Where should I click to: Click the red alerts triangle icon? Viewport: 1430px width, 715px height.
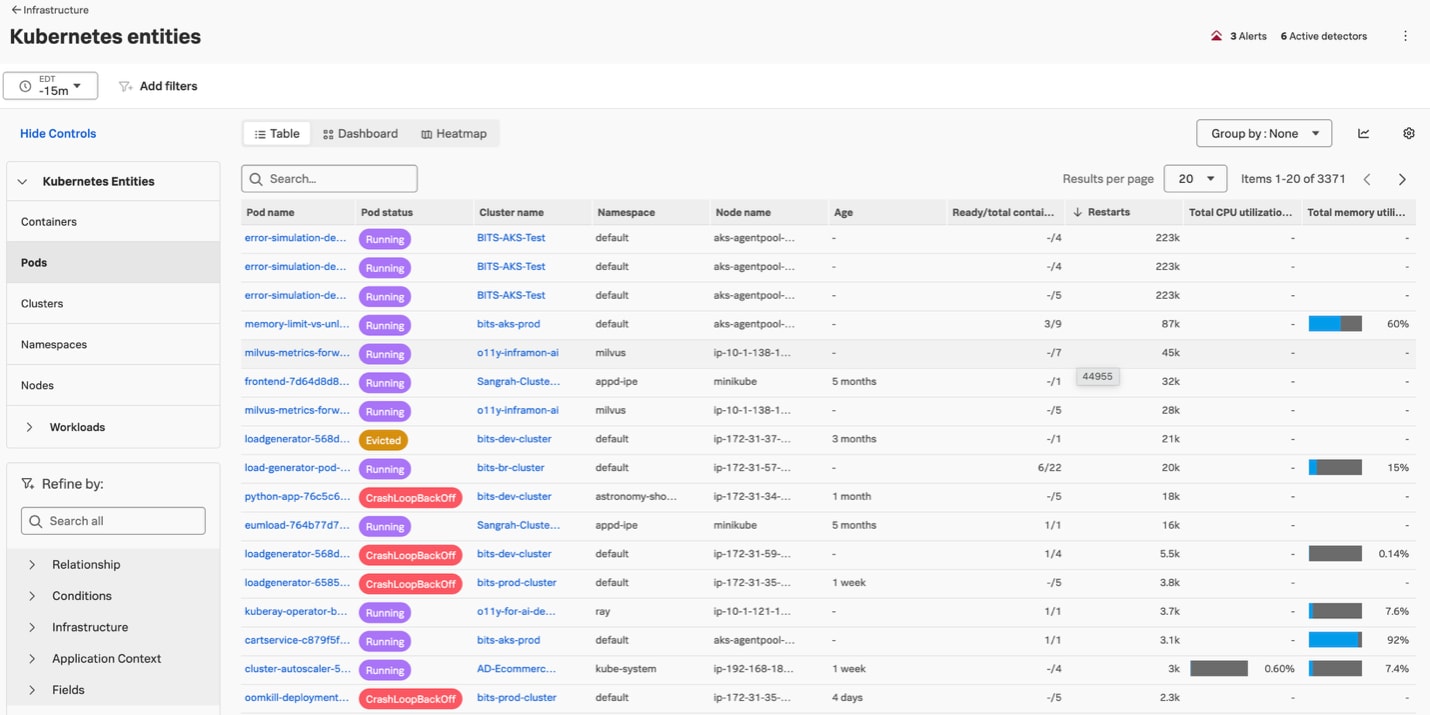pos(1216,36)
